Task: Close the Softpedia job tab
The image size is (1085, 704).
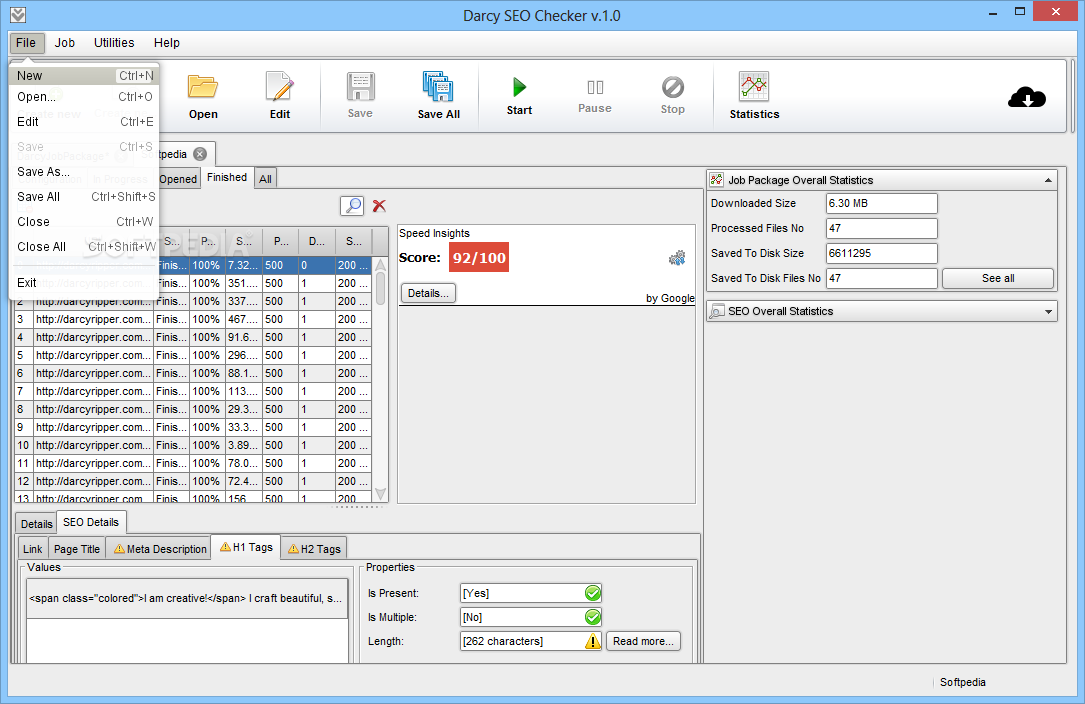Action: [200, 154]
